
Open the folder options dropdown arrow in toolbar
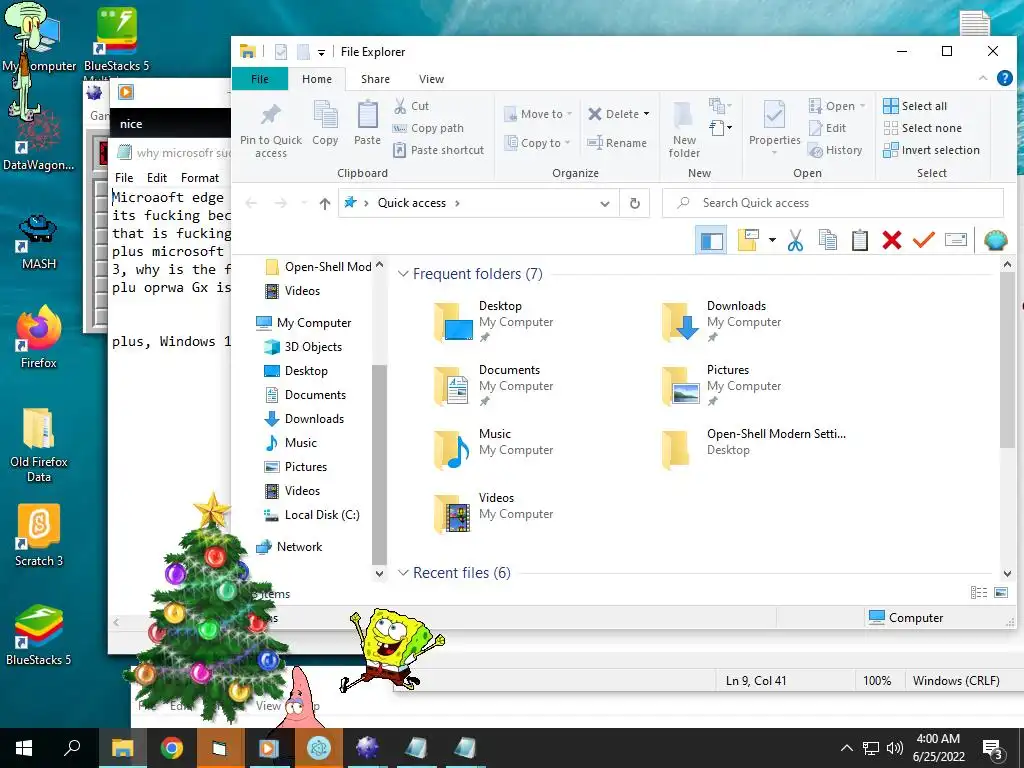(x=772, y=240)
